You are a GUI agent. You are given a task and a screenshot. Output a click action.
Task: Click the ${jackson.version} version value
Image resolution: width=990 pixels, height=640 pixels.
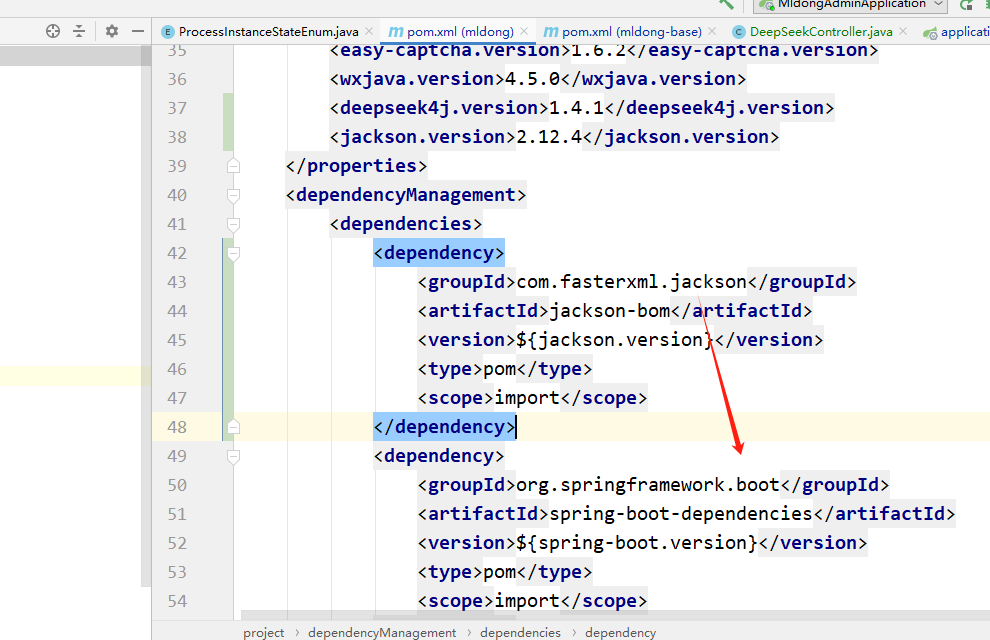(616, 340)
